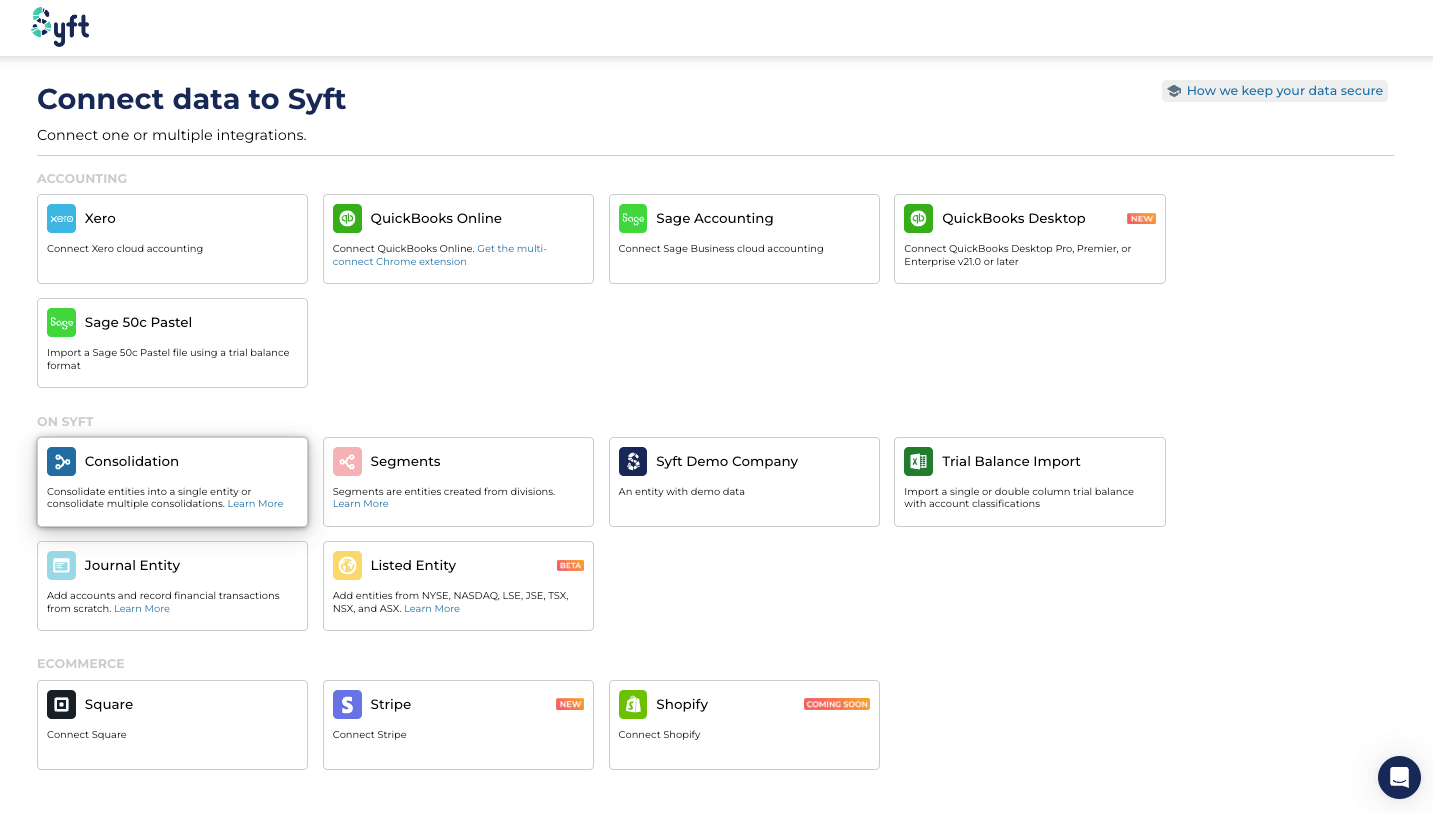Select the QuickBooks Online title

(x=436, y=218)
